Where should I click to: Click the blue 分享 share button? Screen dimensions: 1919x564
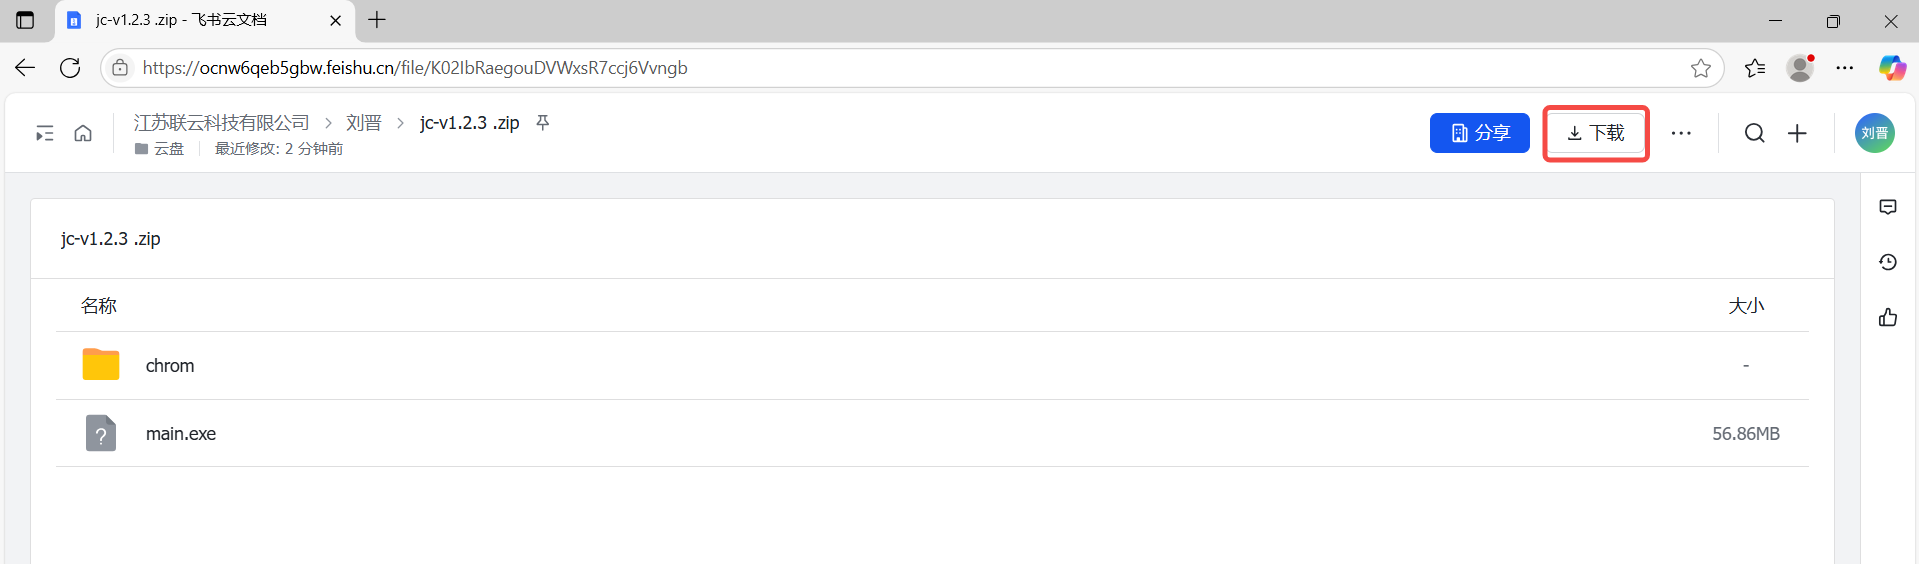(1480, 133)
